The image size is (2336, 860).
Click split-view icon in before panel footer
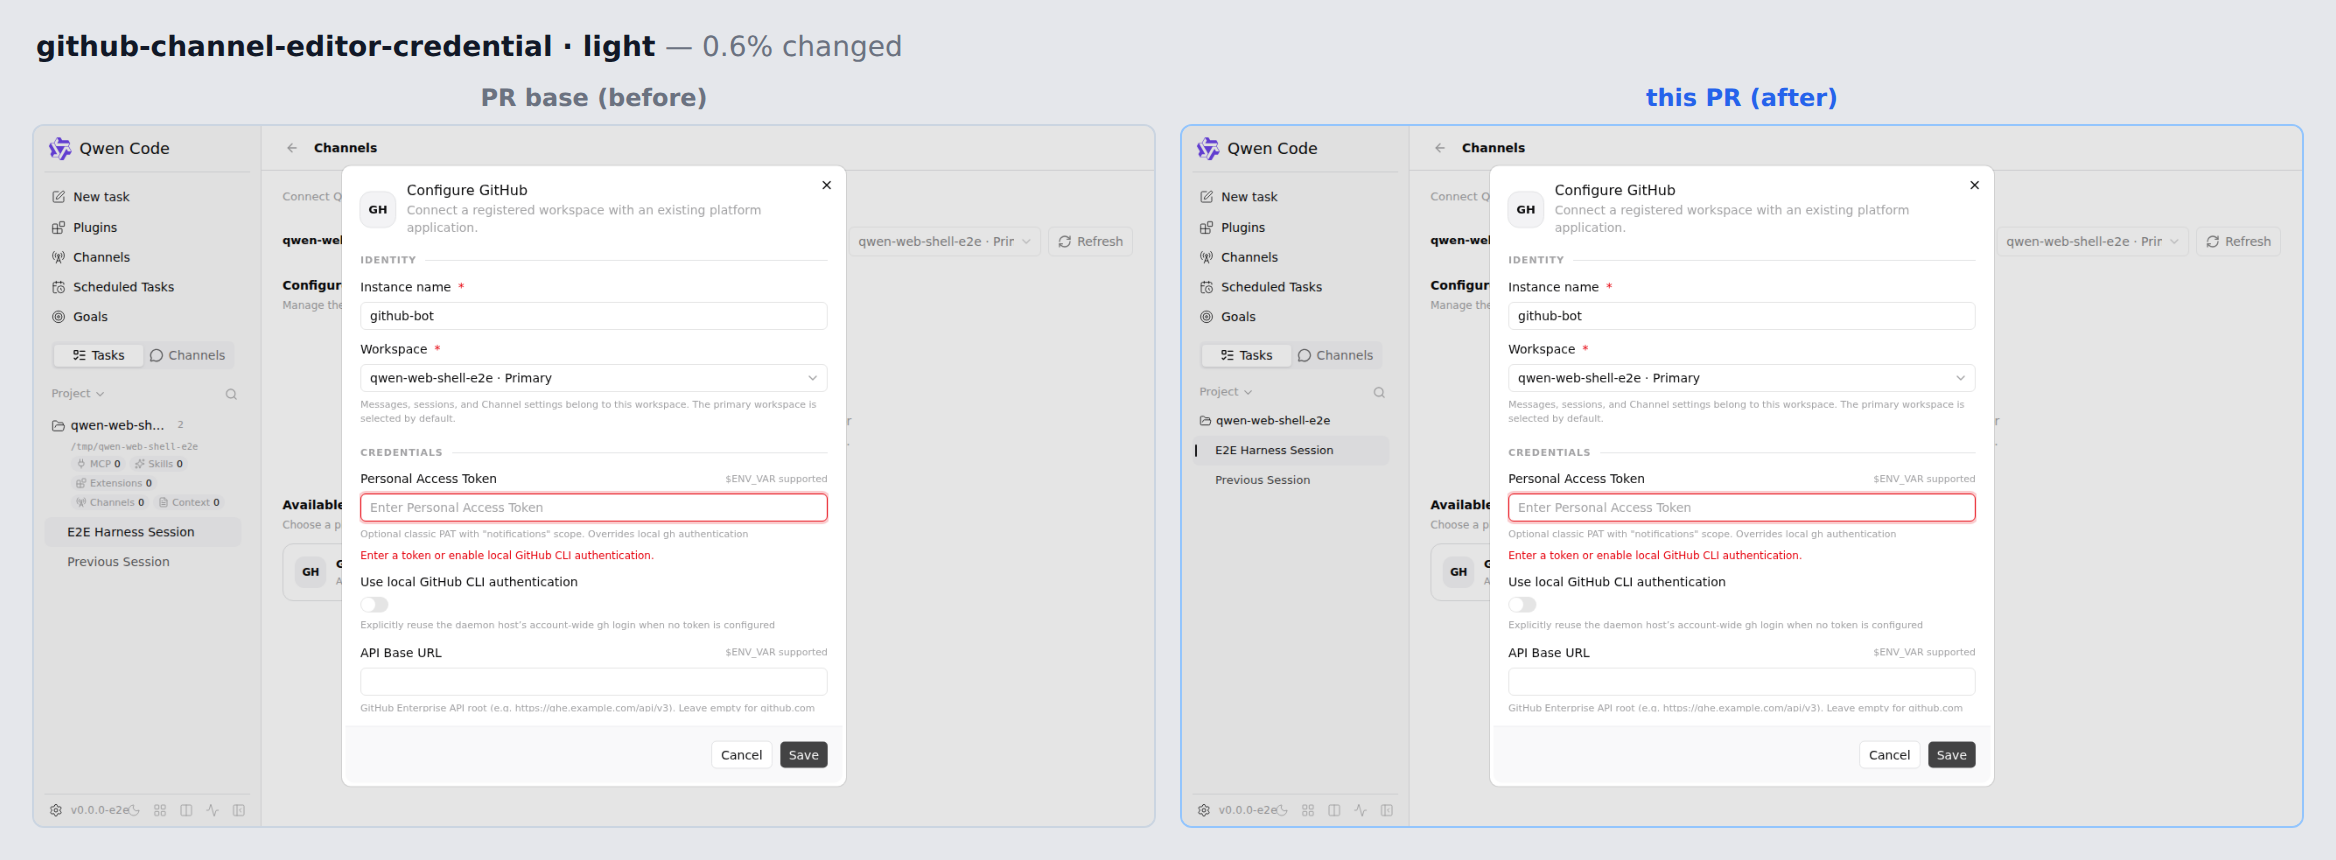[x=186, y=810]
